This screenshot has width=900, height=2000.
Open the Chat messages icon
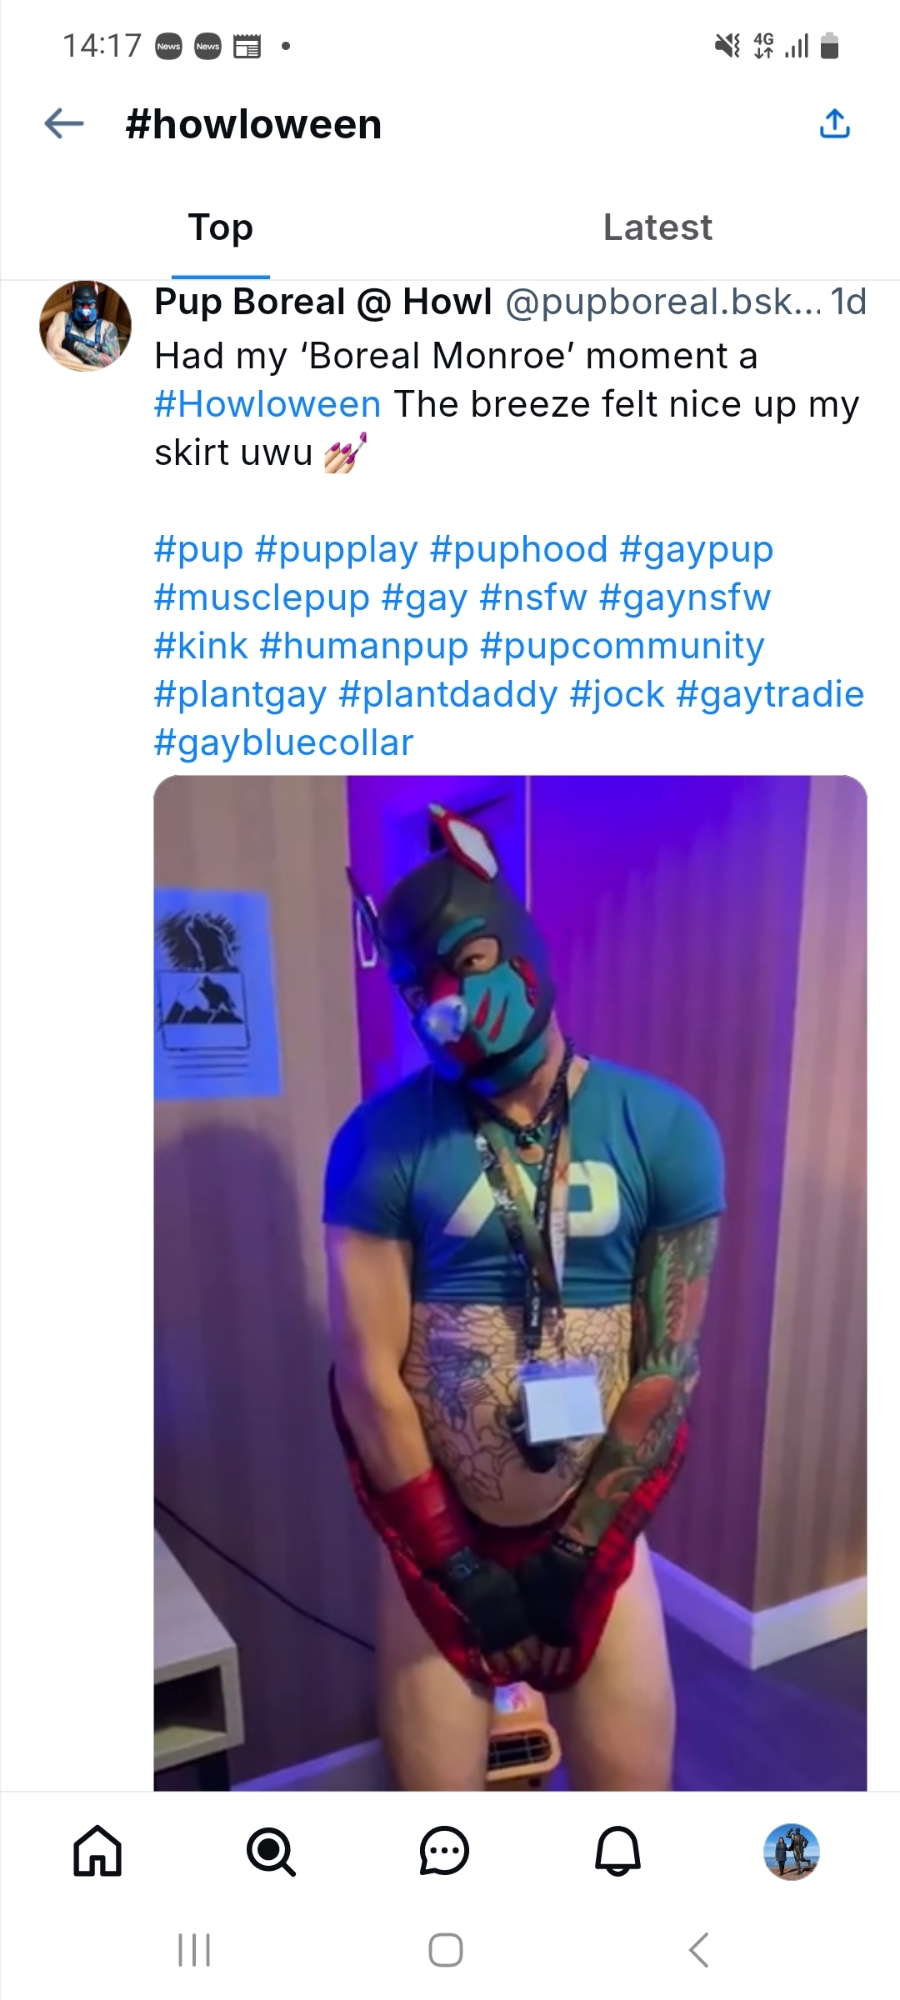[444, 1851]
